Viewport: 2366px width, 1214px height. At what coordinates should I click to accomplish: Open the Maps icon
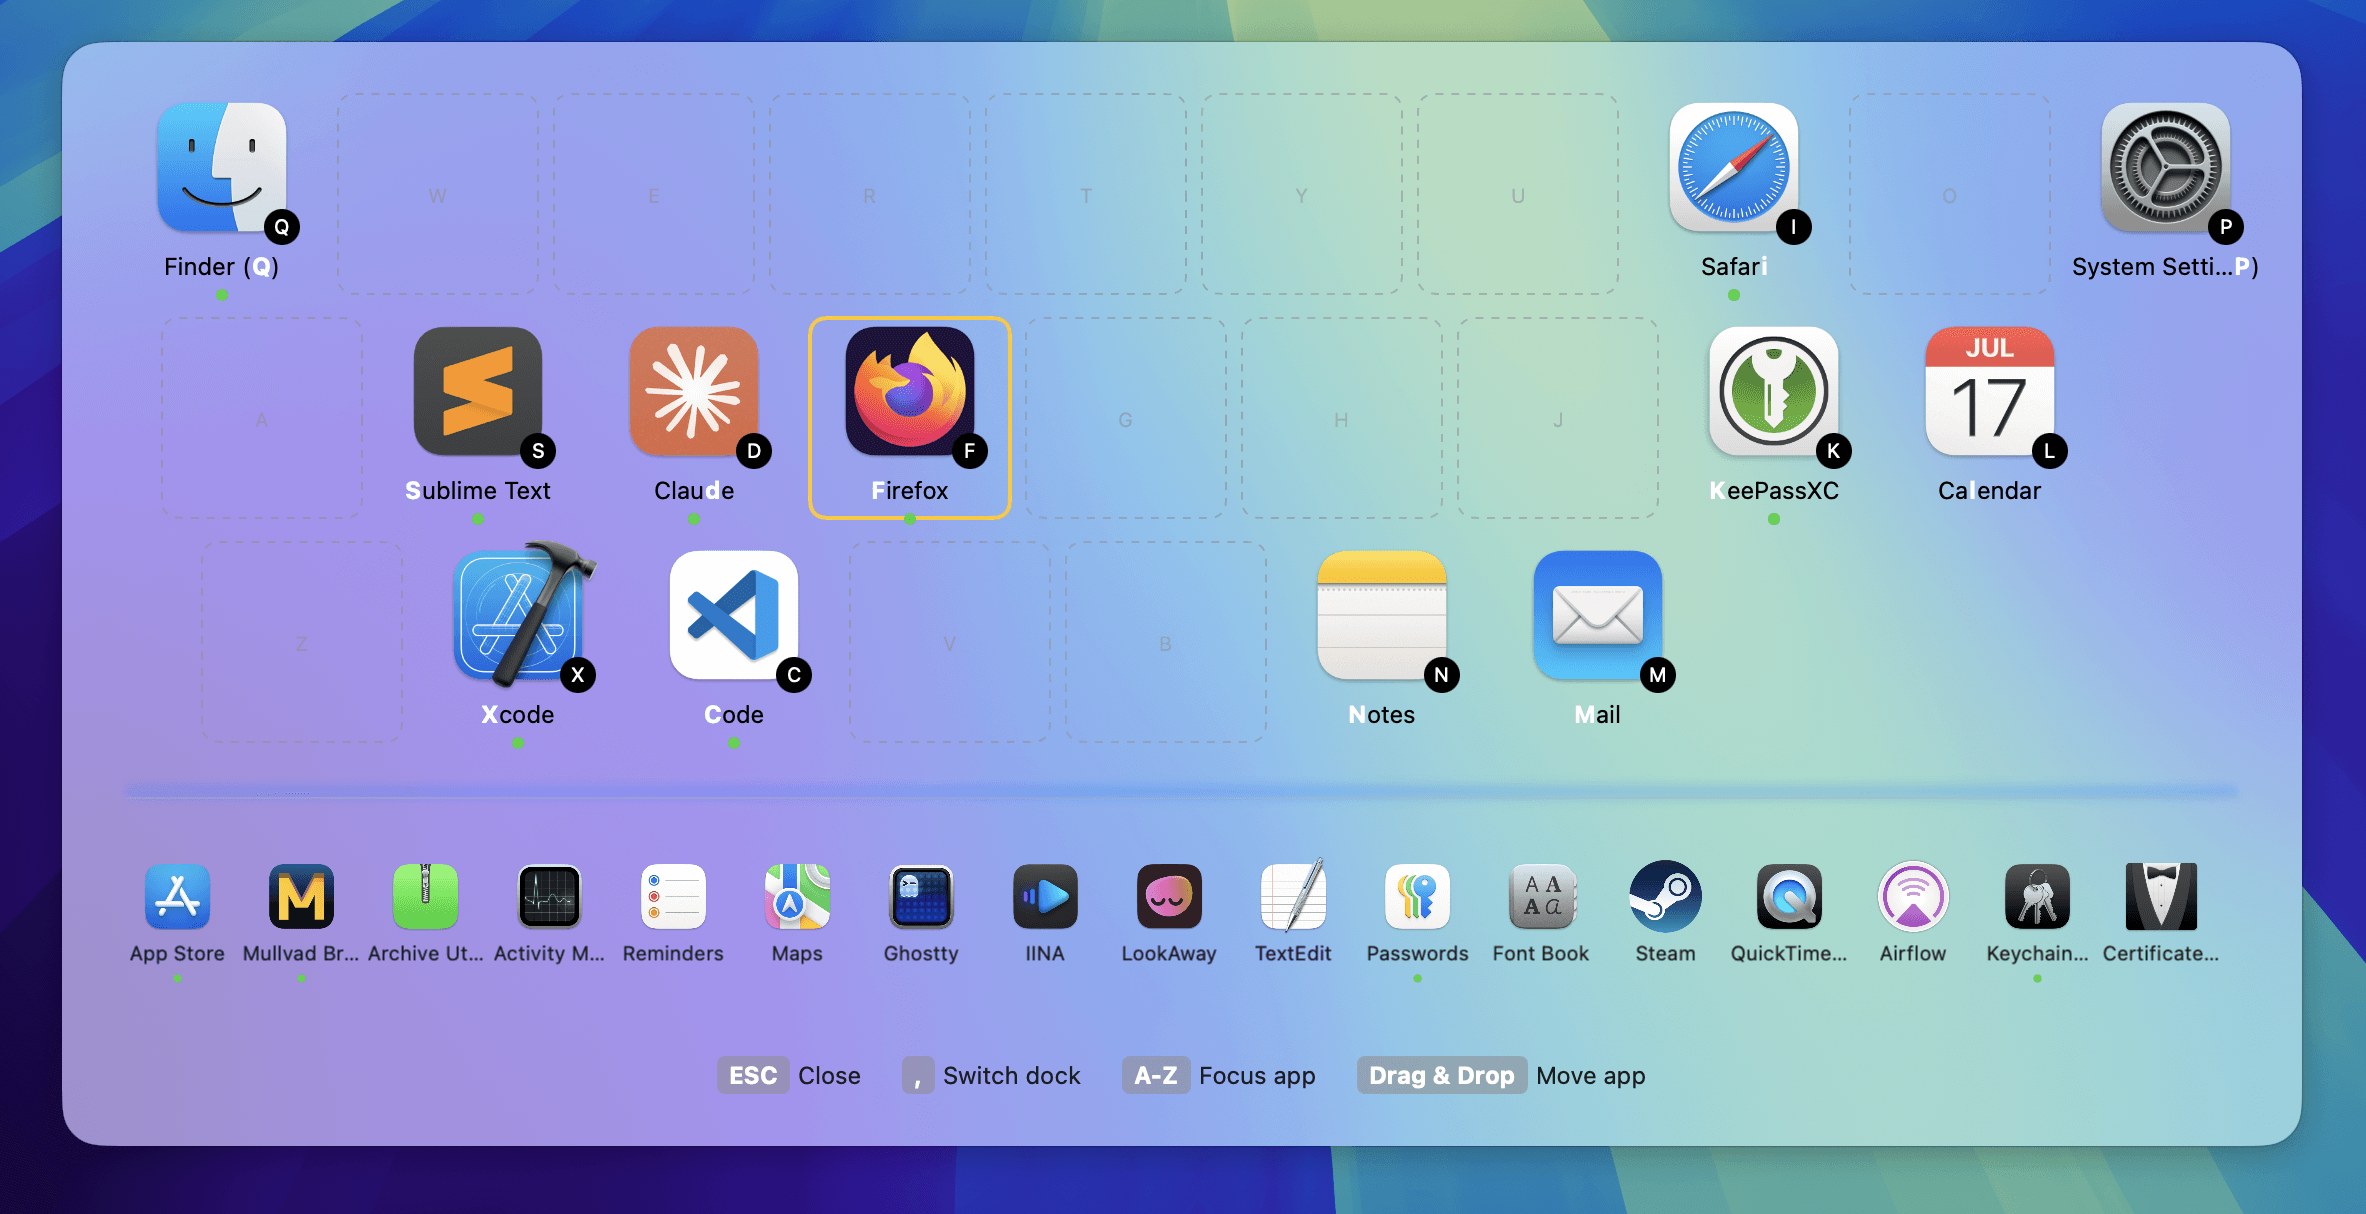point(797,897)
